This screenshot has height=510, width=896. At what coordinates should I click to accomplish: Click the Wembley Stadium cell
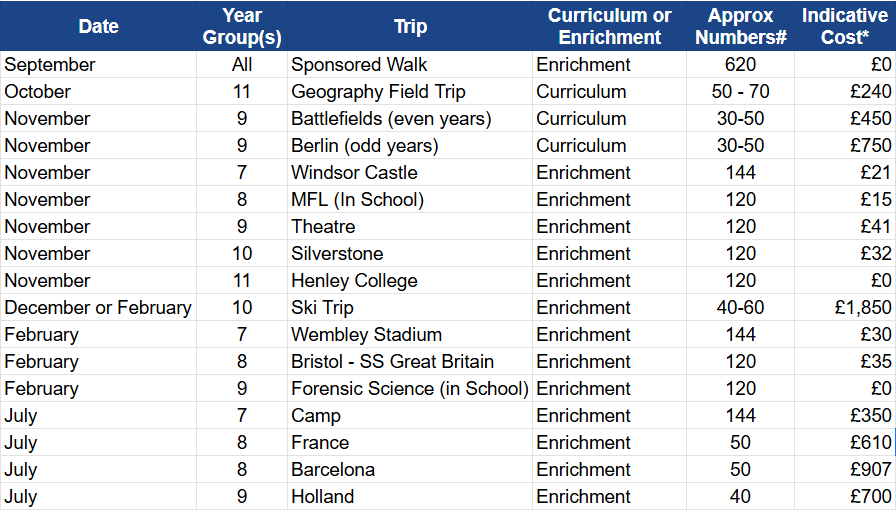tap(410, 334)
